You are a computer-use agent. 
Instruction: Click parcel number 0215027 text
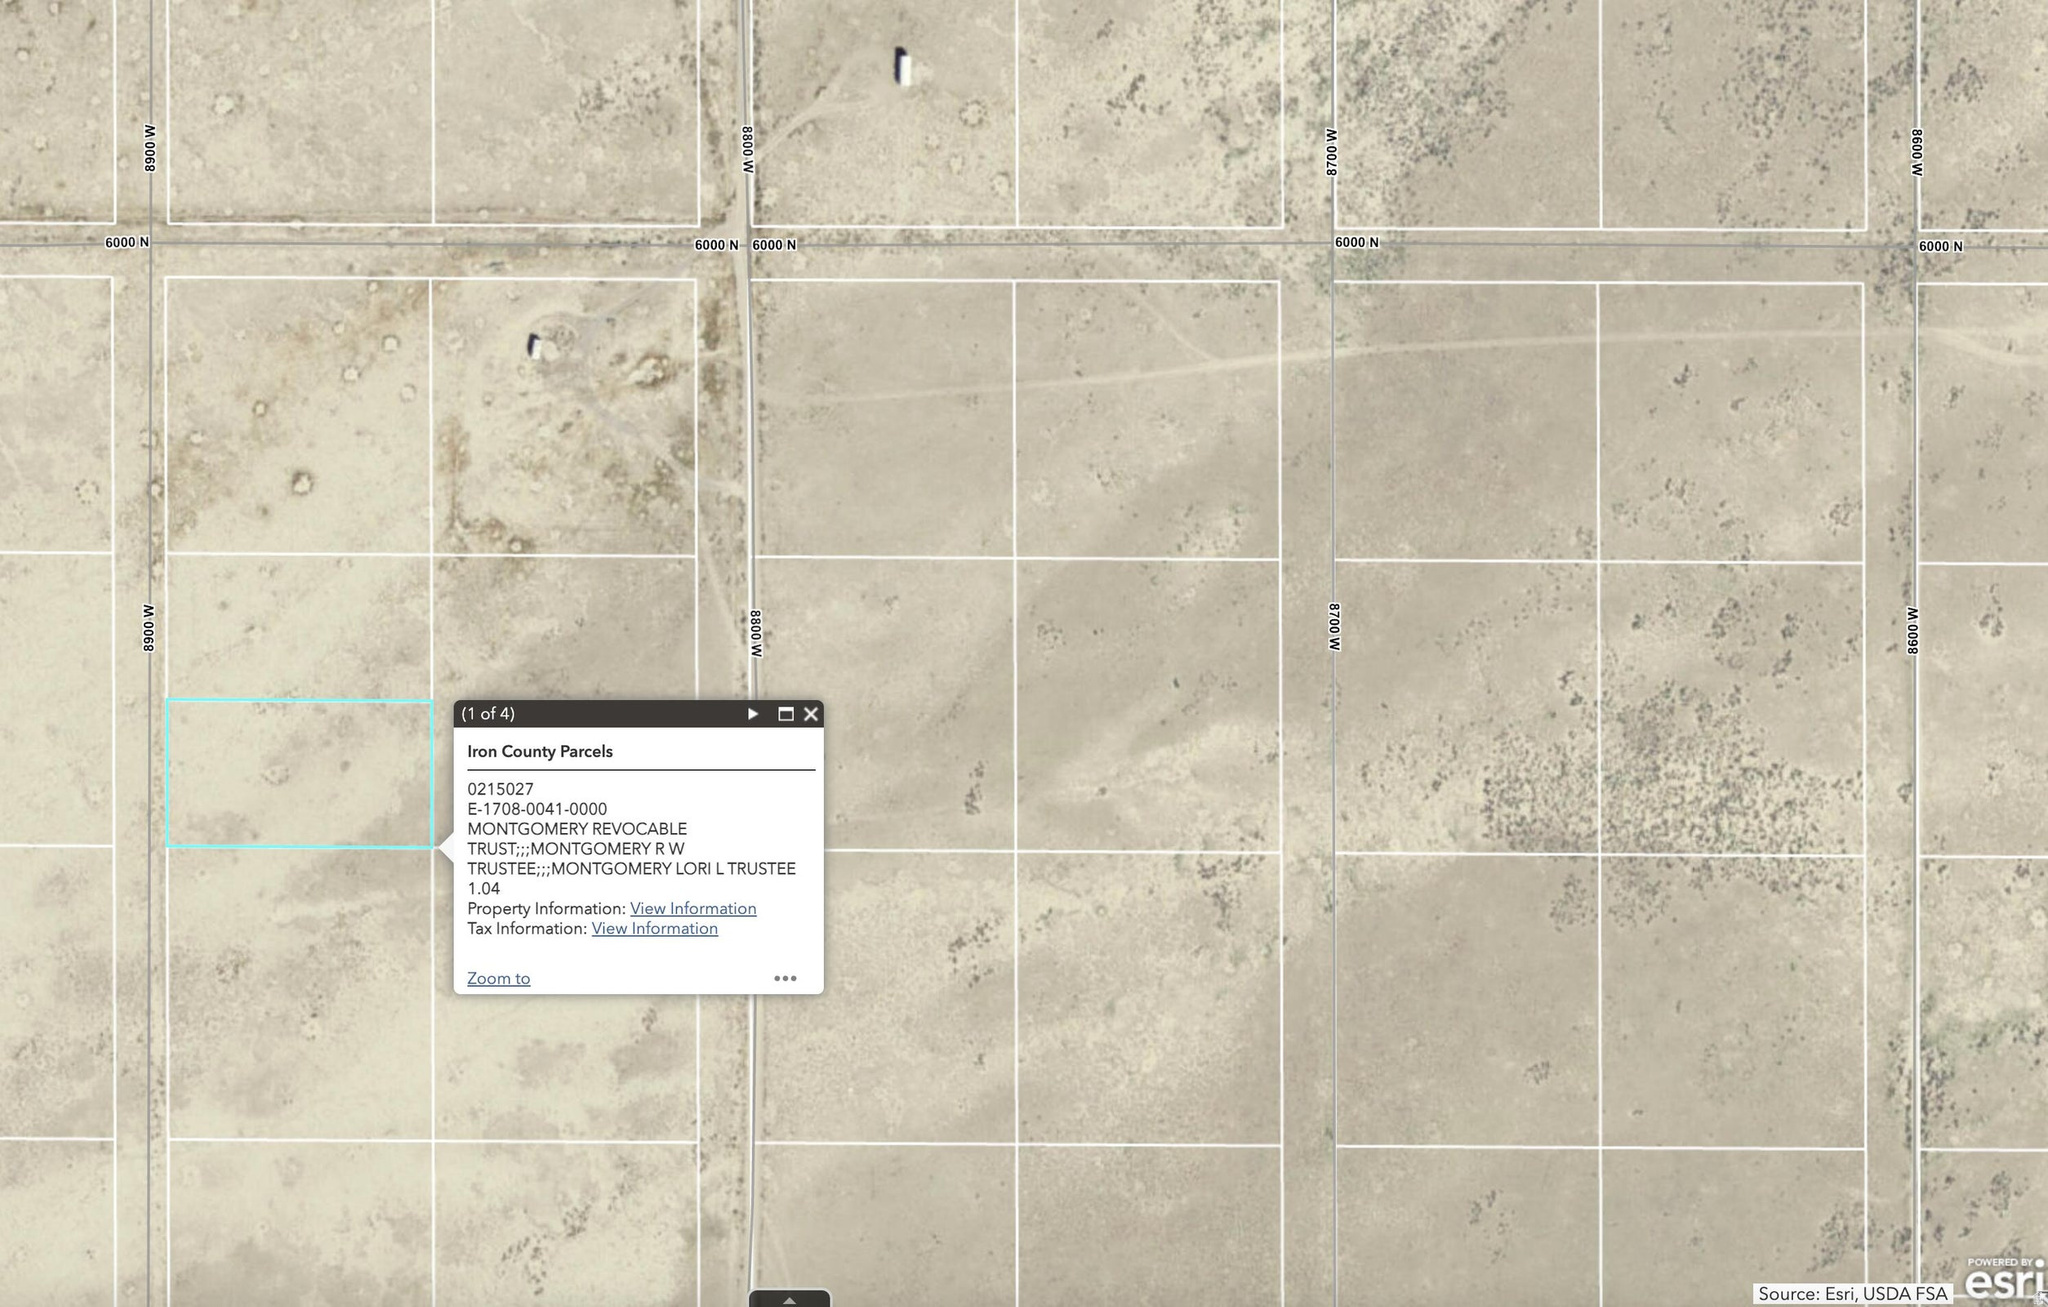500,789
